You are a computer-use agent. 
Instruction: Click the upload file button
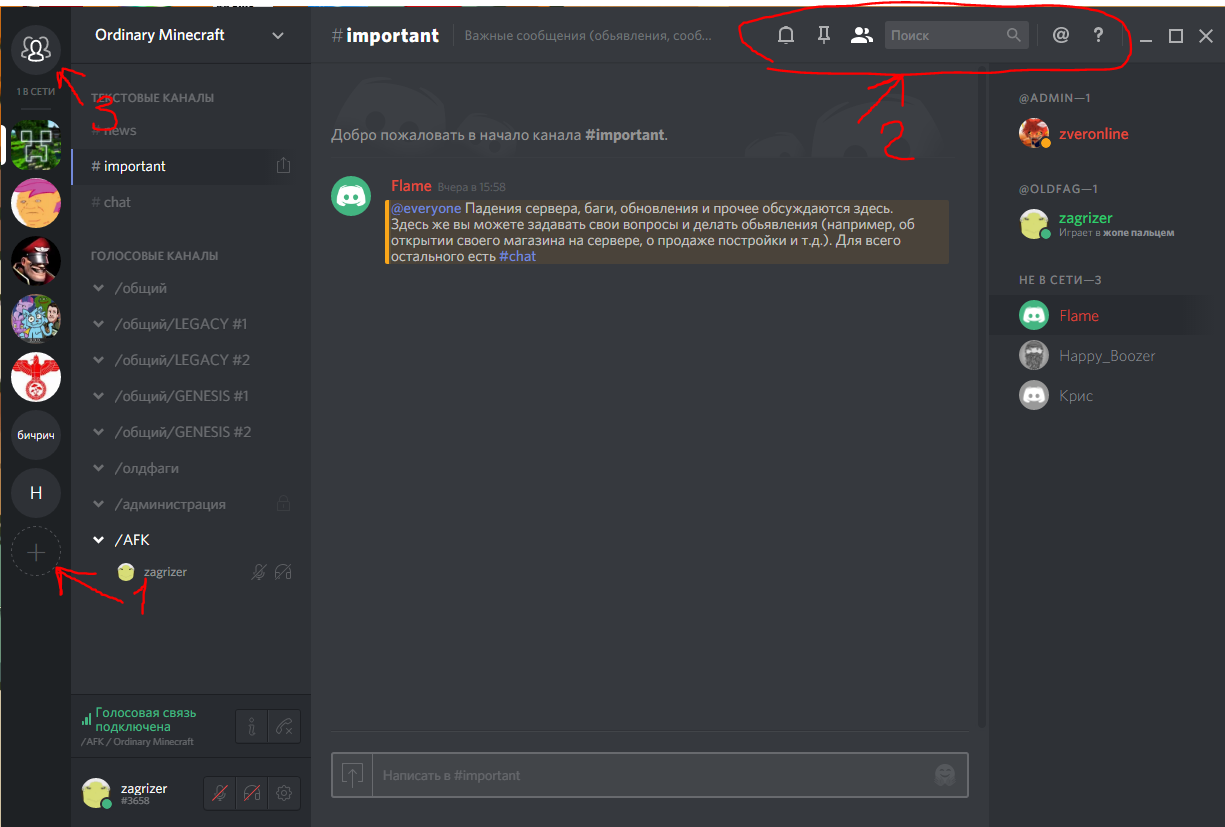(352, 775)
